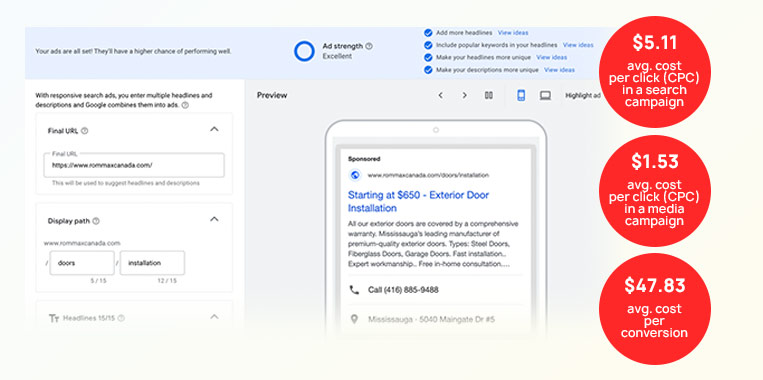This screenshot has height=380, width=763.
Task: Click the 5 / 15 character counter
Action: coord(97,281)
